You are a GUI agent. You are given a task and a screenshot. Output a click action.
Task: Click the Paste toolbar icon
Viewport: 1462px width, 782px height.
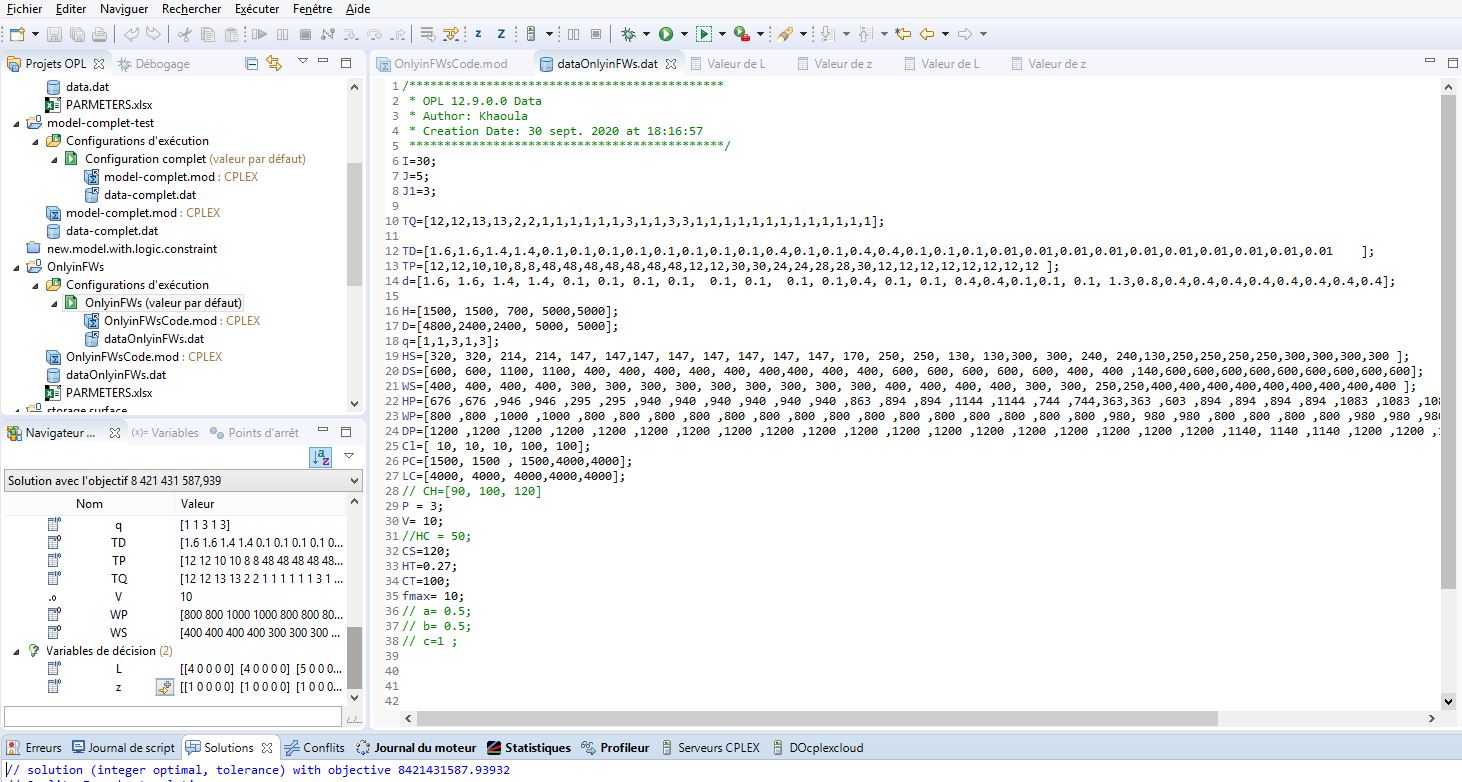point(231,34)
